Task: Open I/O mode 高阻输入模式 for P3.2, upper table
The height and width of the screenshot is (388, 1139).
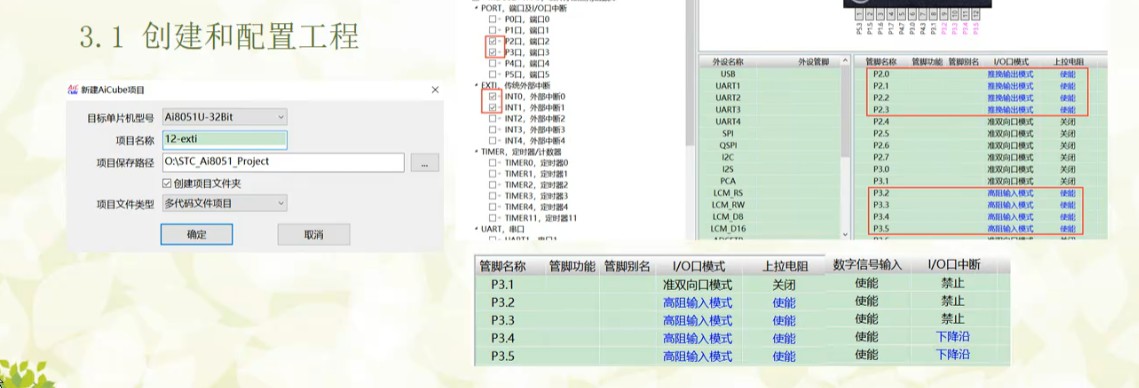Action: (x=1010, y=194)
